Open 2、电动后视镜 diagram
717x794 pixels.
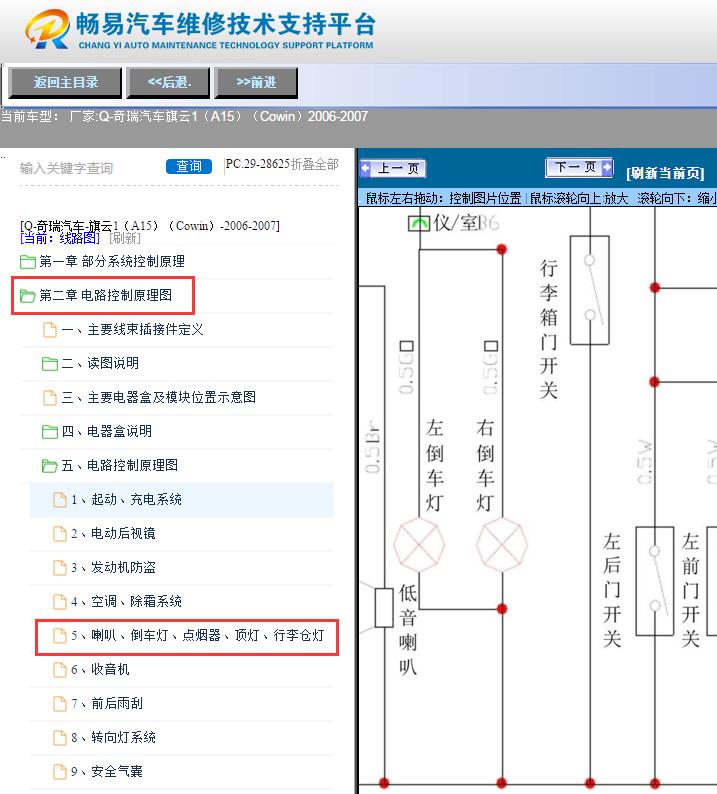pyautogui.click(x=113, y=533)
